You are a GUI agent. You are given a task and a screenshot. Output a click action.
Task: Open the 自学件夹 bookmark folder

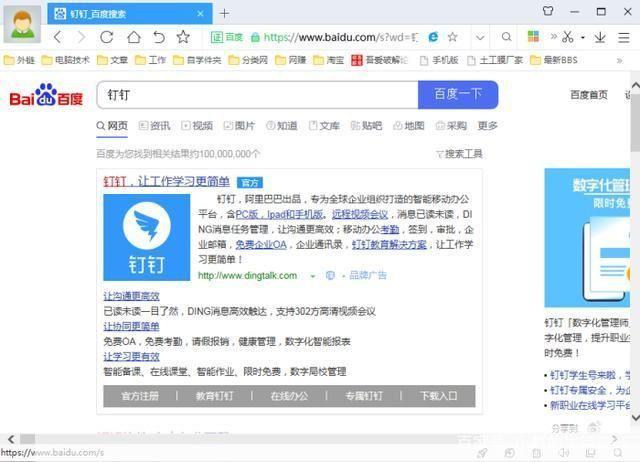(197, 60)
